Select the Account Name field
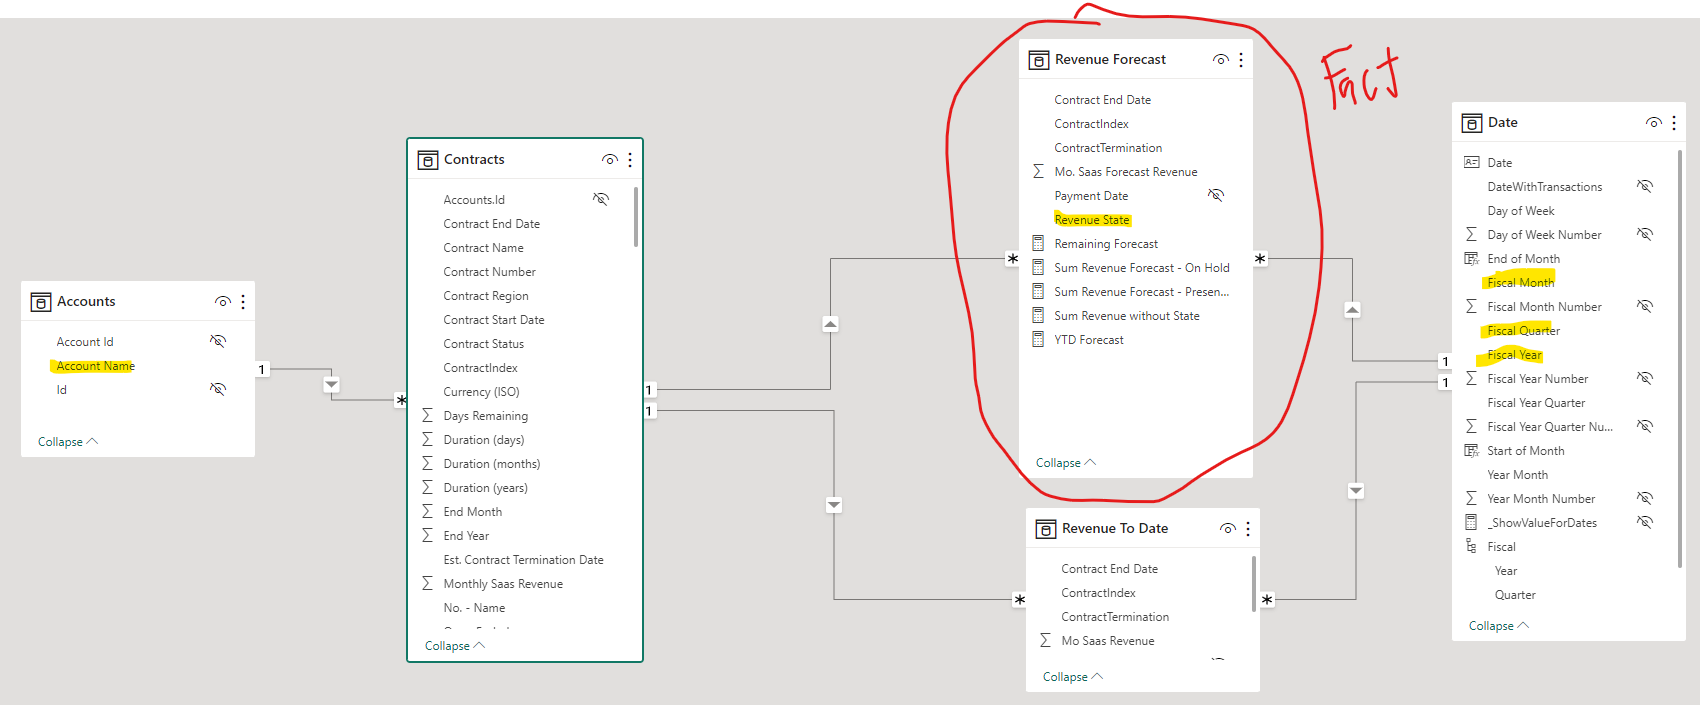This screenshot has height=705, width=1700. coord(95,366)
